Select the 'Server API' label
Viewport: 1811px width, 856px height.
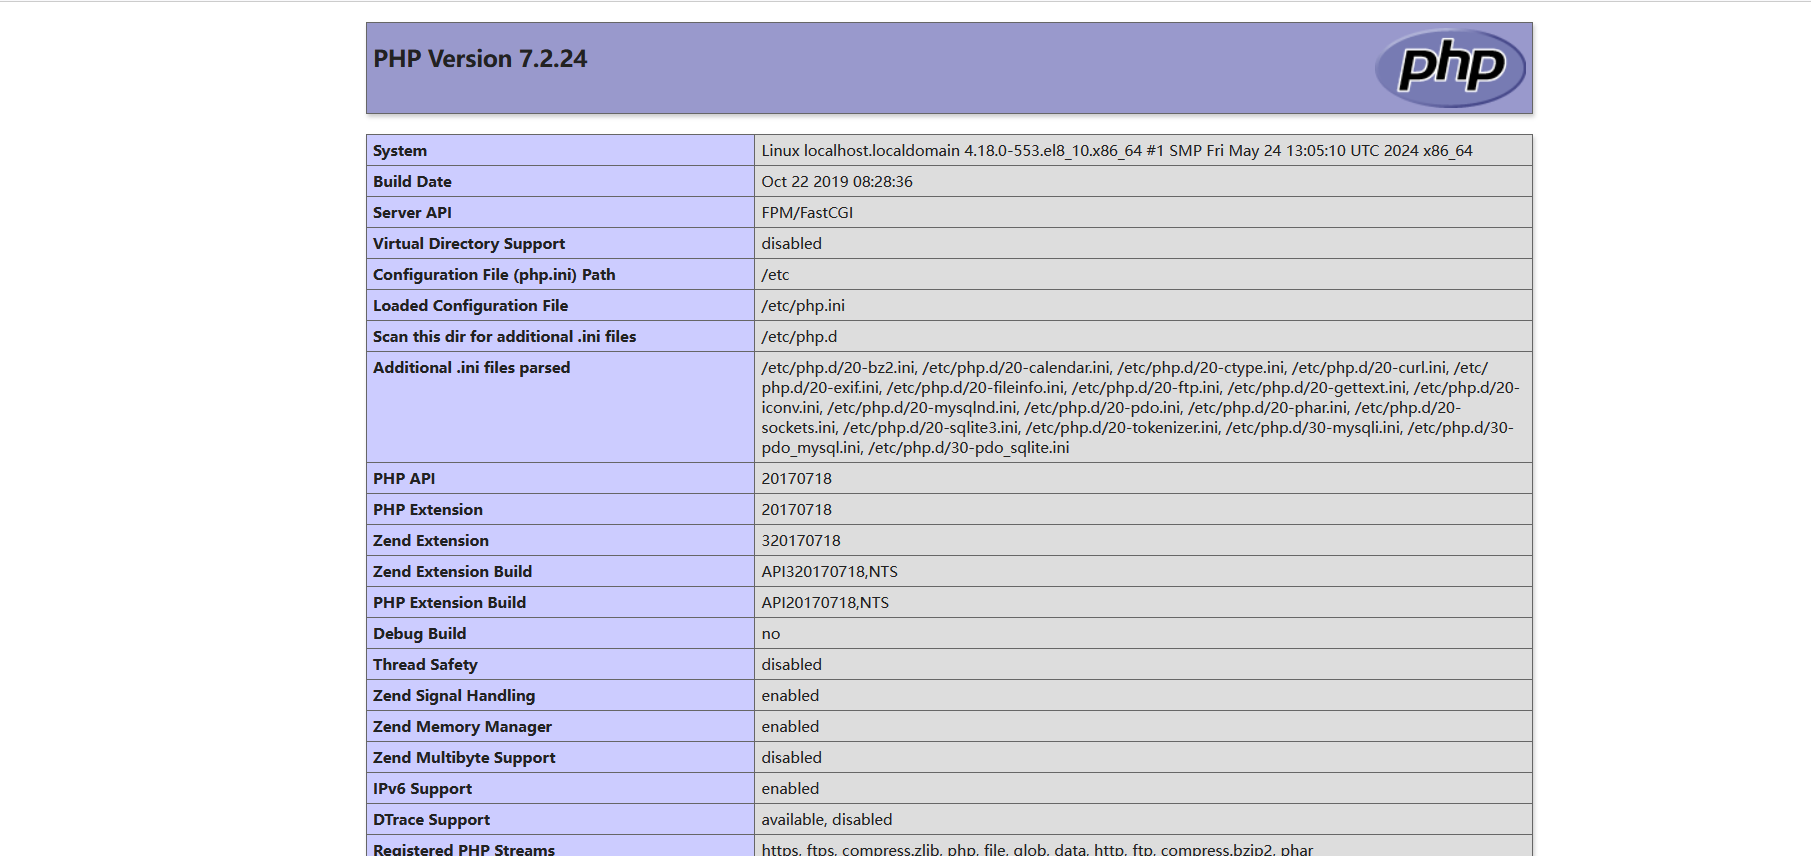pyautogui.click(x=412, y=213)
